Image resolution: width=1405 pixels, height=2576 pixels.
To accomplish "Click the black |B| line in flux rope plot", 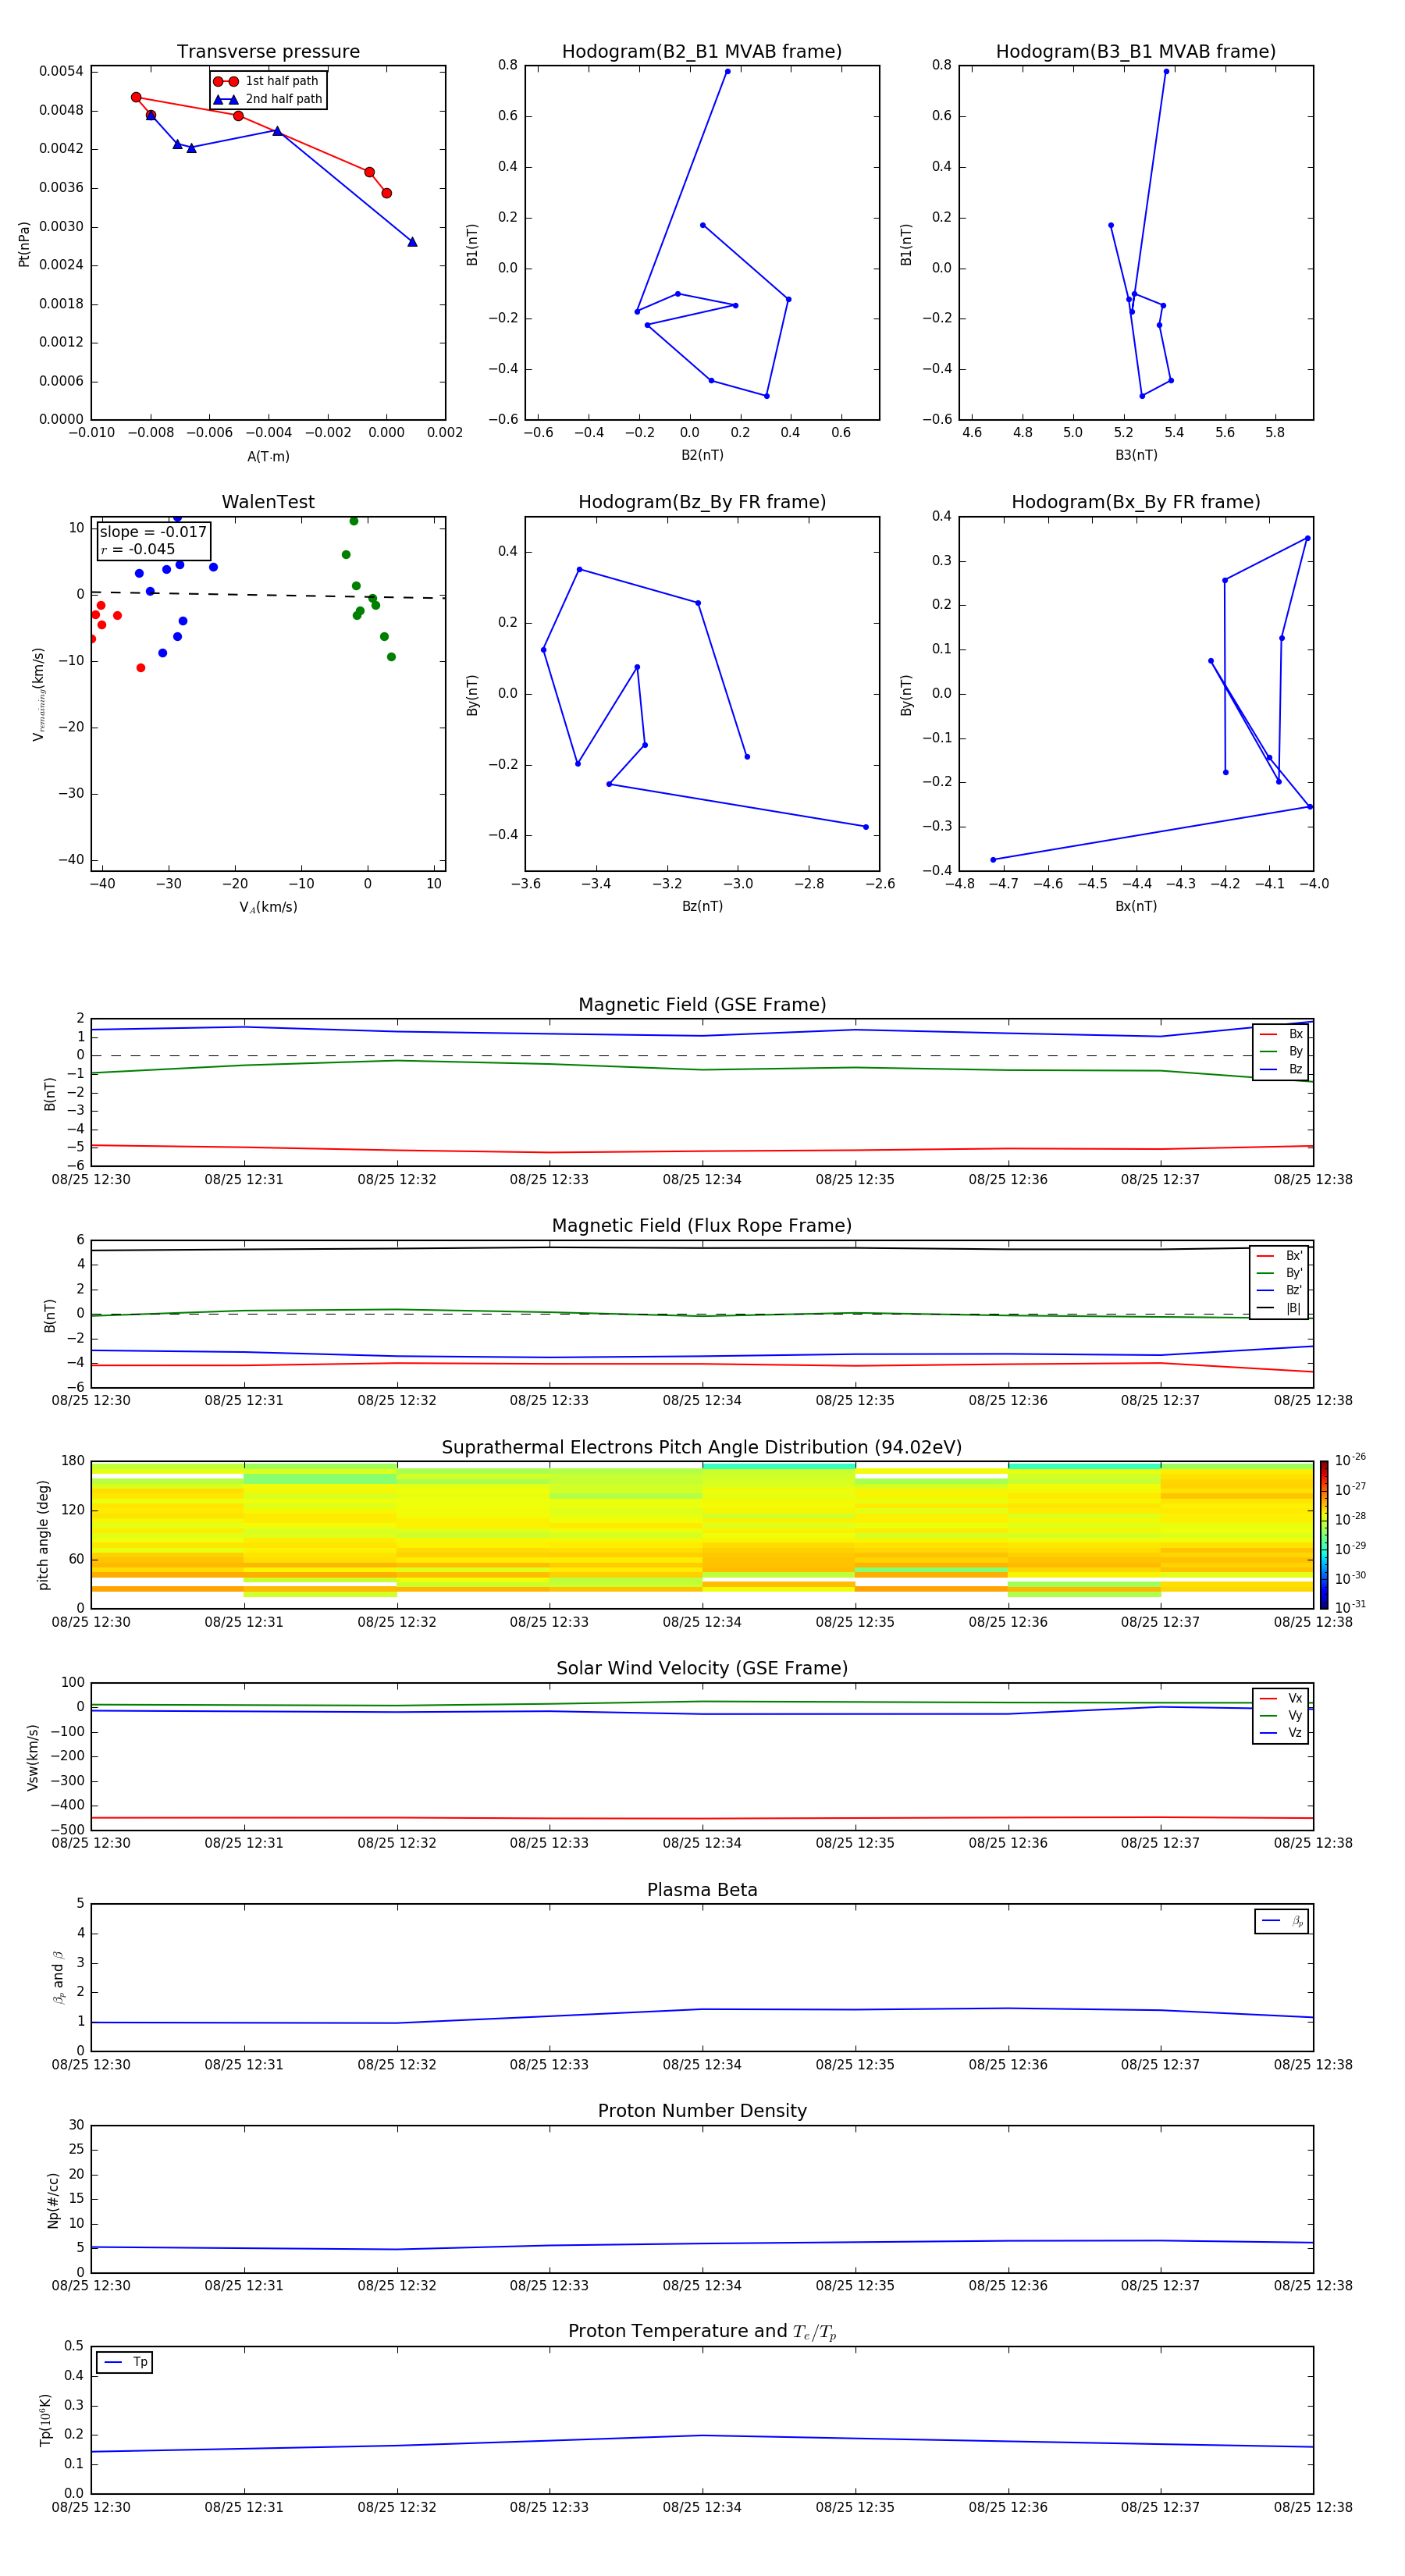I will [702, 1248].
